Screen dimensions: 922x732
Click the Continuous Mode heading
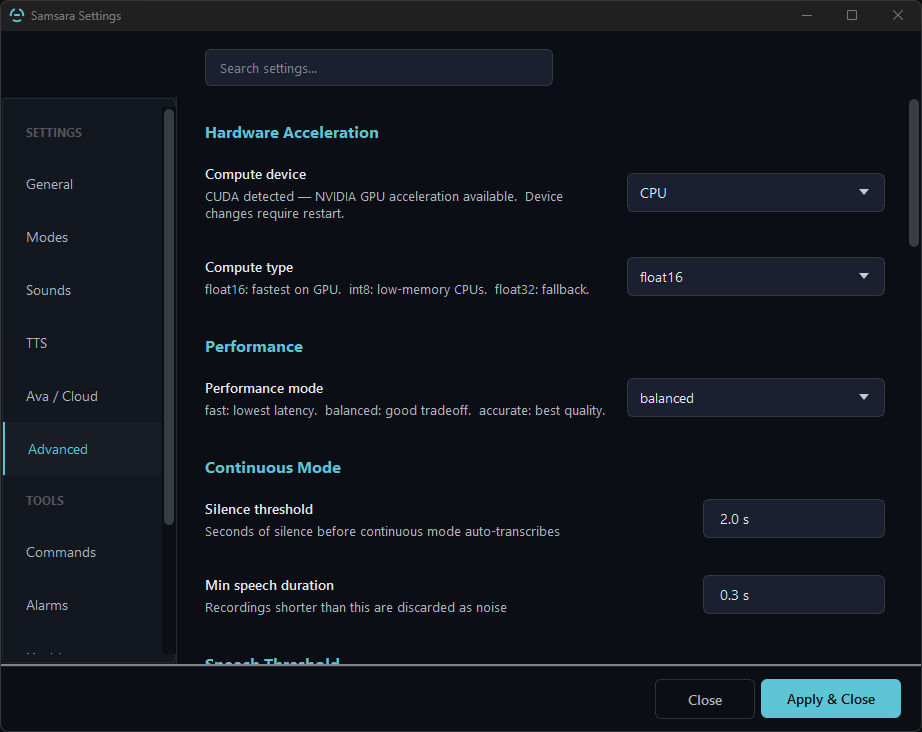273,467
